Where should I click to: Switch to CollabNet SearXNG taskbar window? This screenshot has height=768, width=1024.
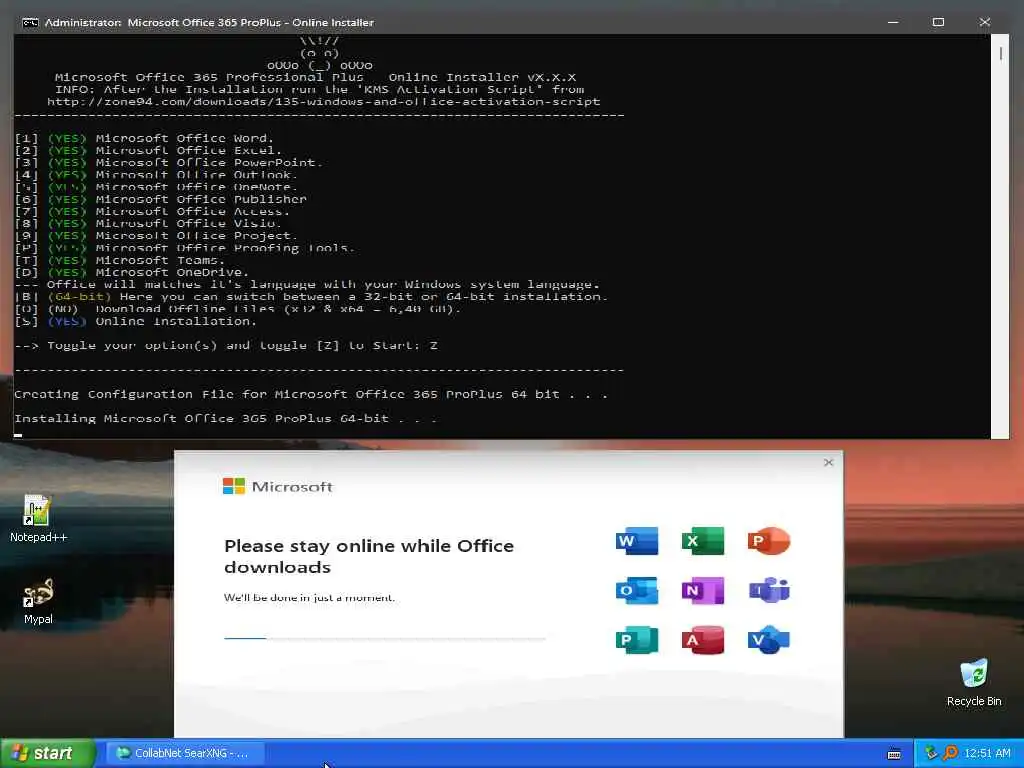click(x=185, y=753)
